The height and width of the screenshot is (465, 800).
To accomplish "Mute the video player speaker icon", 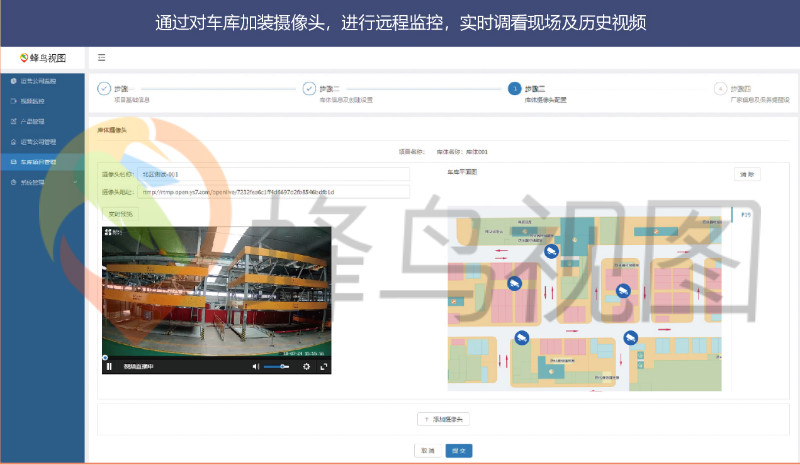I will click(x=255, y=367).
